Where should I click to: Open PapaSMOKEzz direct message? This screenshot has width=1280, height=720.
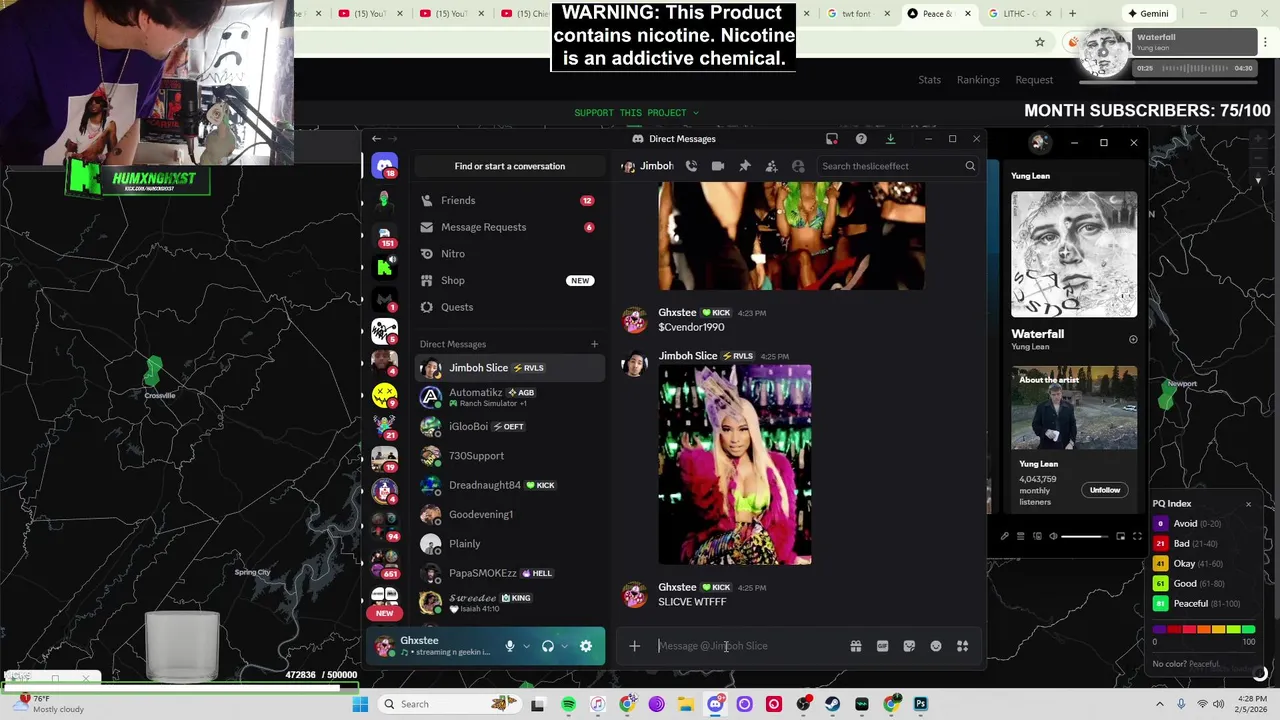510,573
